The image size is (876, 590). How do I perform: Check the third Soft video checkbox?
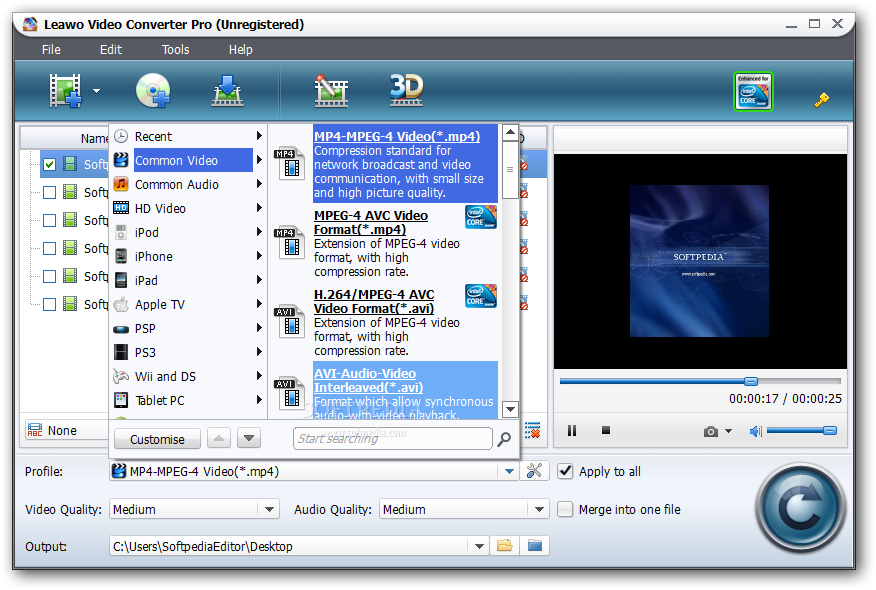[x=50, y=220]
